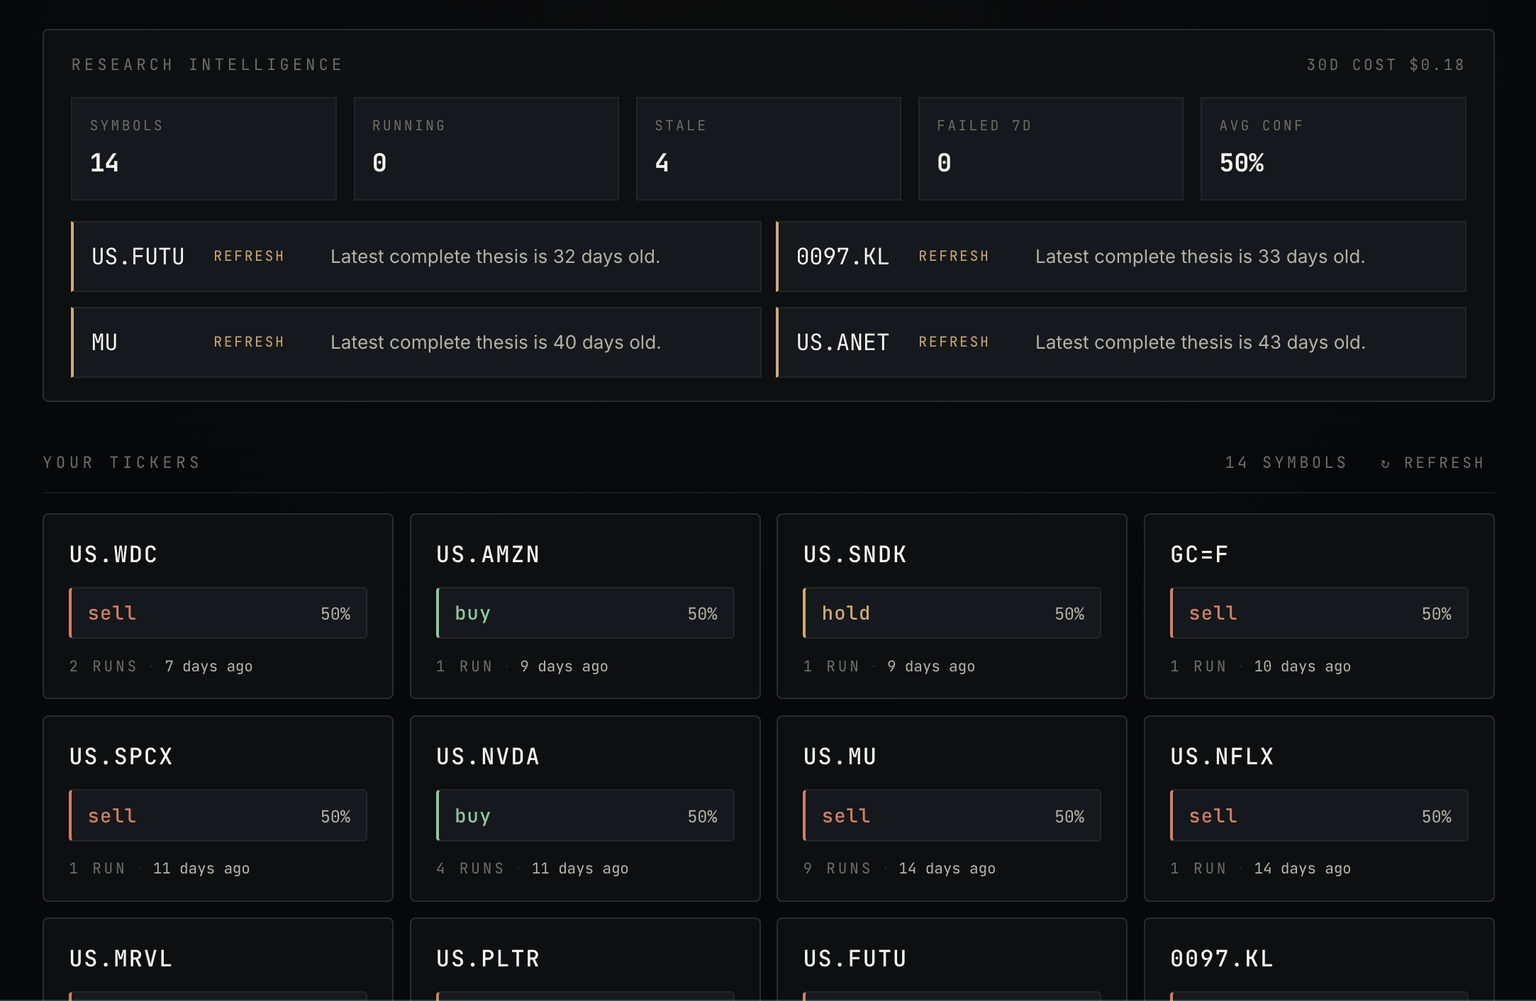Open the GC=F ticker card title

click(1199, 554)
